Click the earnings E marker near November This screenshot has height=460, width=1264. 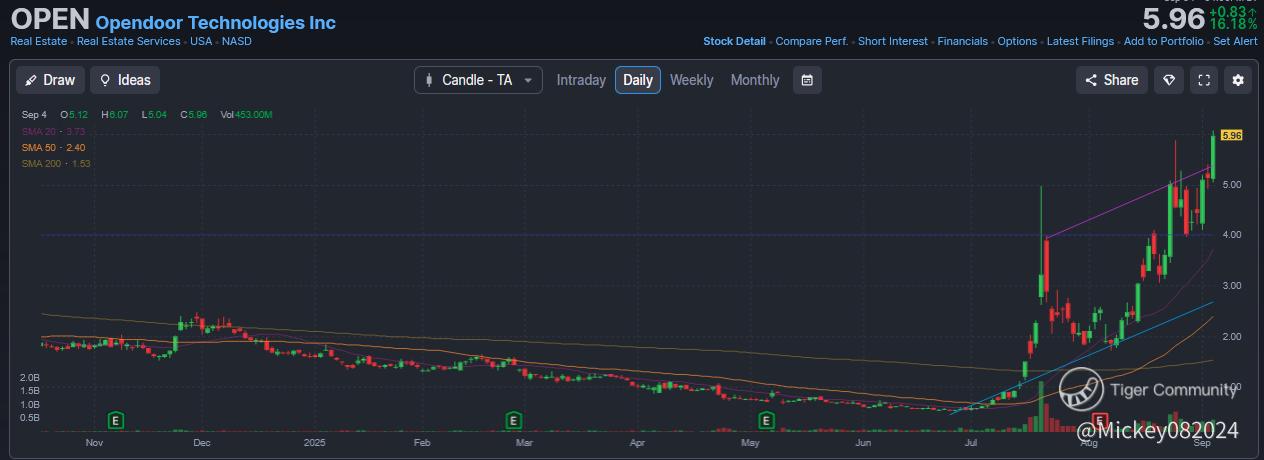pos(116,419)
